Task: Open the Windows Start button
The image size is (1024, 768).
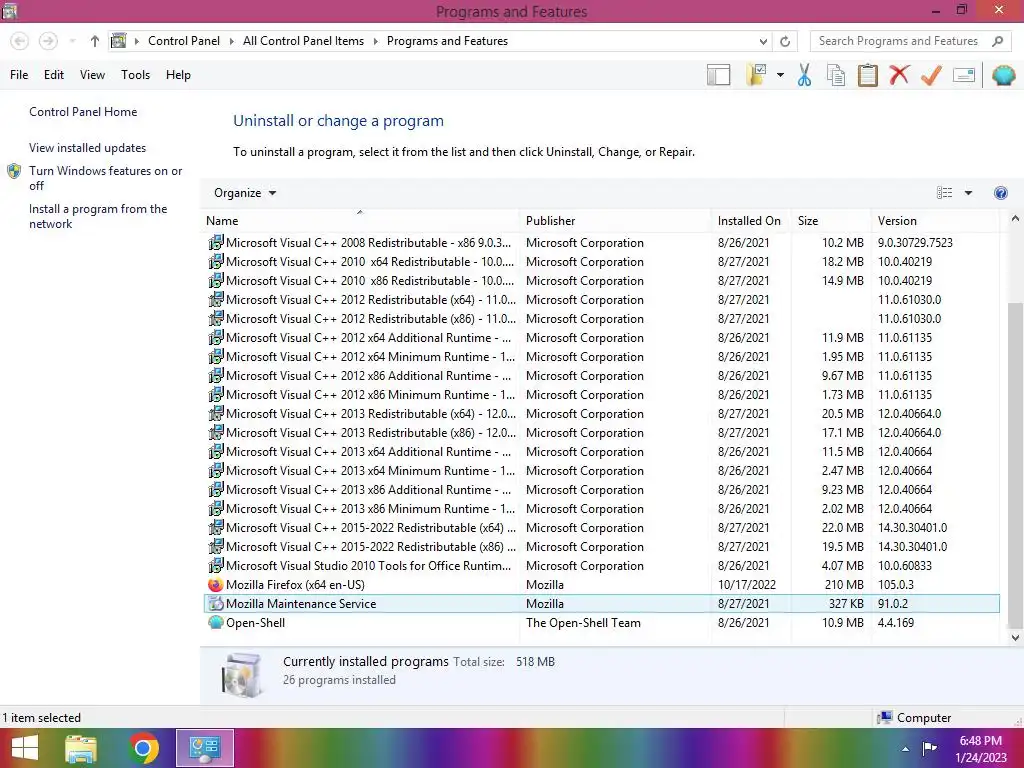Action: click(x=25, y=748)
